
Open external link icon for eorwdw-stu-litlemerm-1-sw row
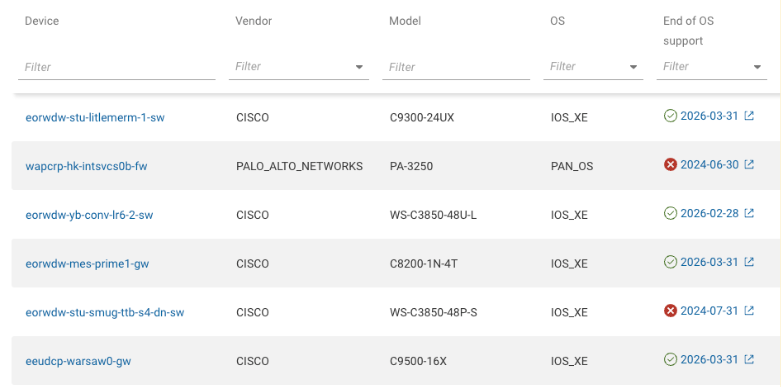[x=749, y=116]
